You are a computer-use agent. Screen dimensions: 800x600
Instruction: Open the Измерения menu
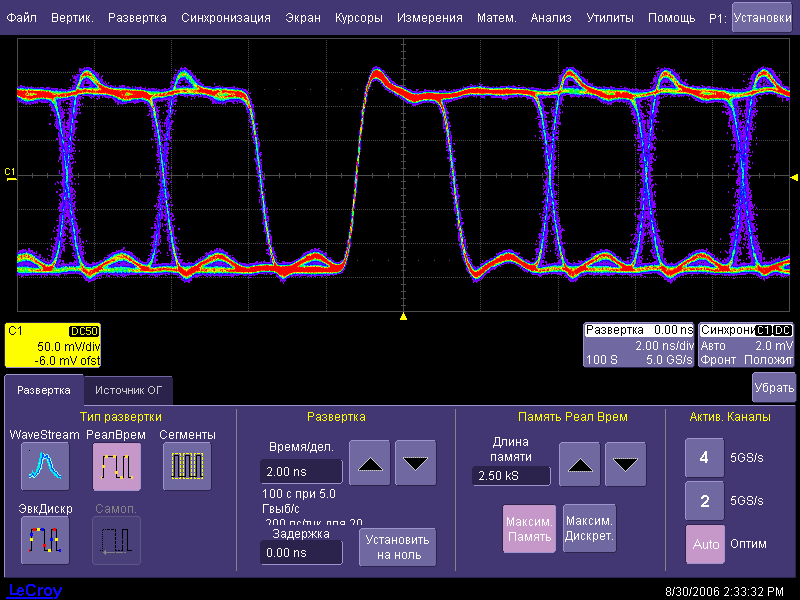(x=429, y=18)
